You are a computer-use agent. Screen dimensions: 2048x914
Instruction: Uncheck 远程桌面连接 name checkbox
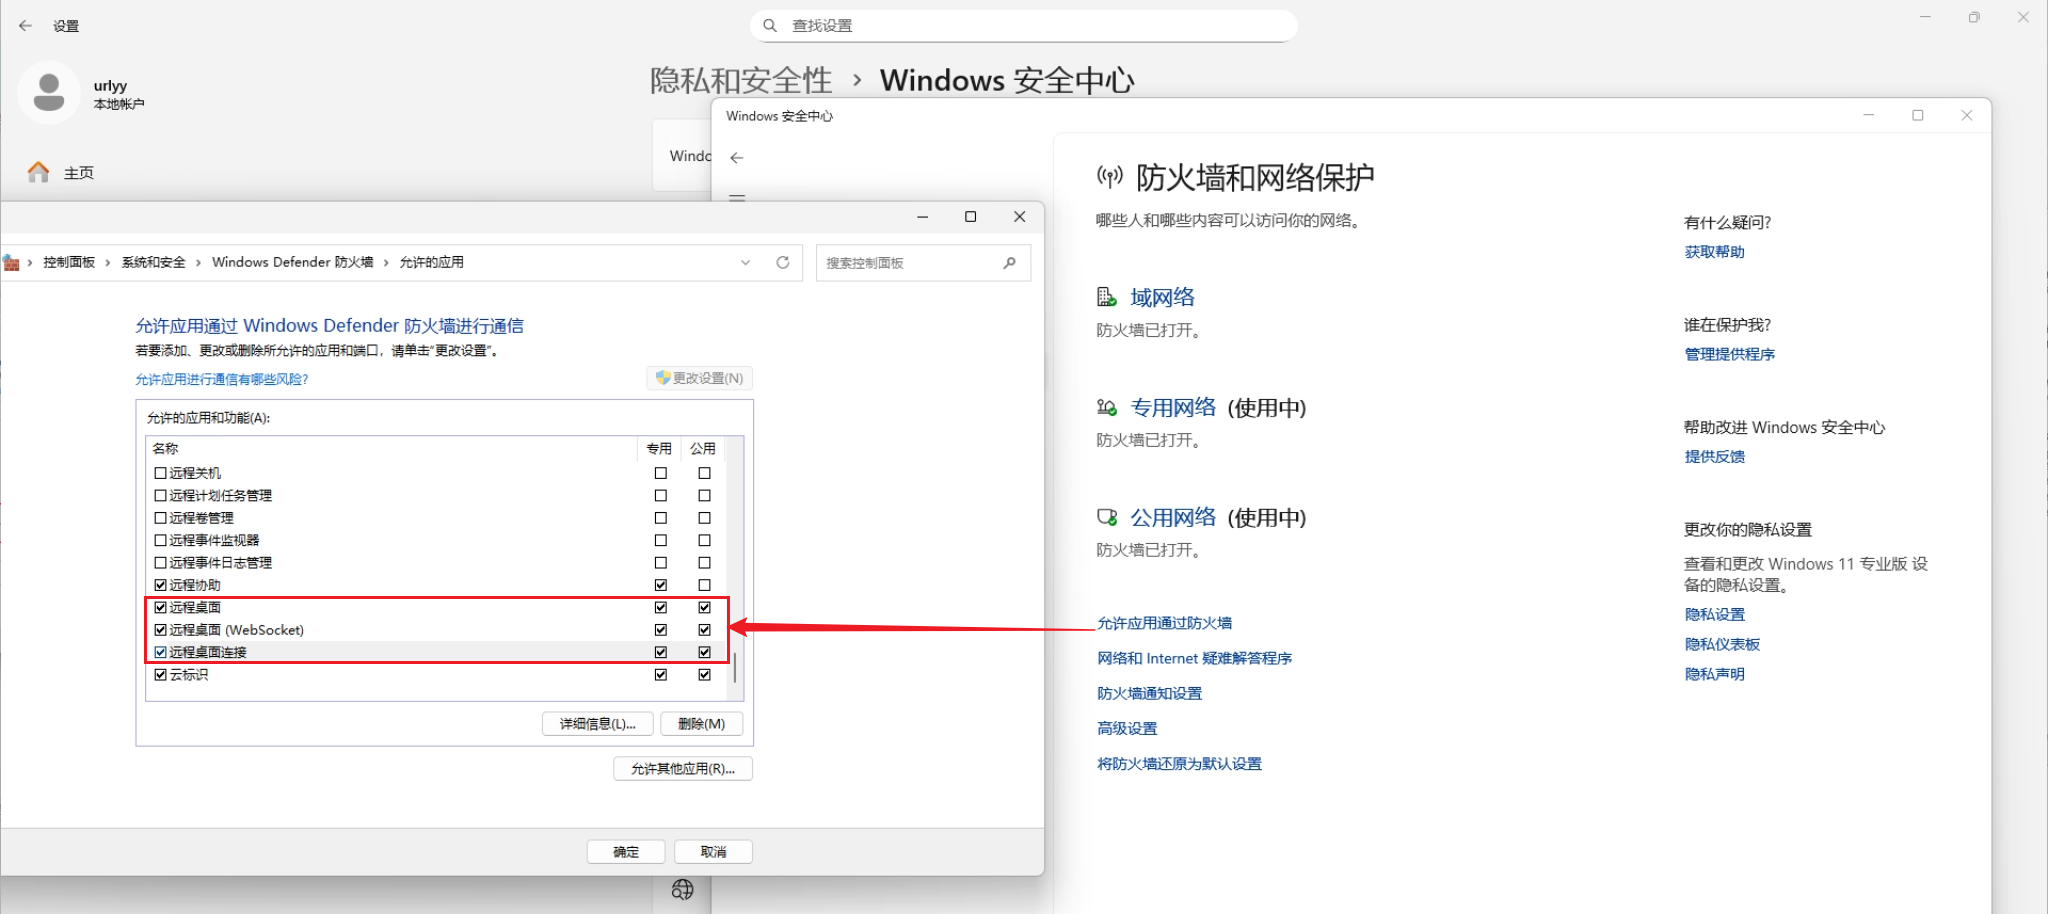click(160, 652)
